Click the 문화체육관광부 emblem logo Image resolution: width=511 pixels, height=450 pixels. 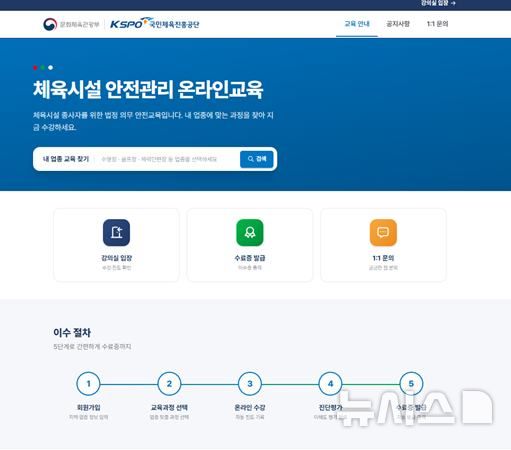(71, 24)
